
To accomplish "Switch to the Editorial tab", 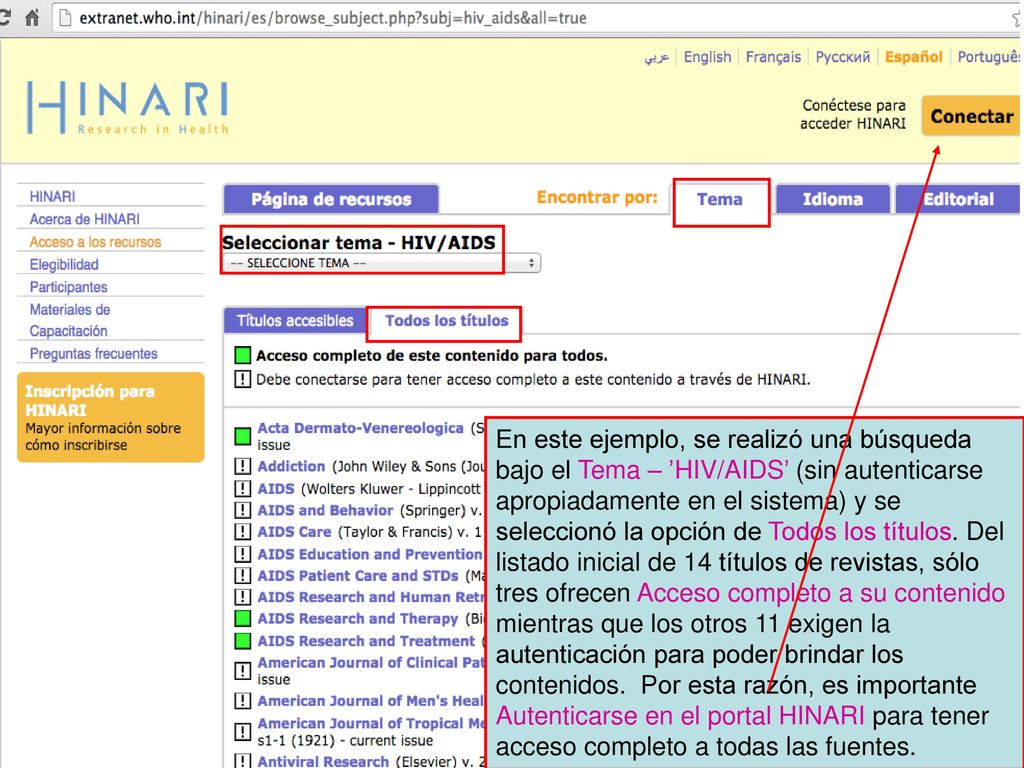I will point(957,199).
